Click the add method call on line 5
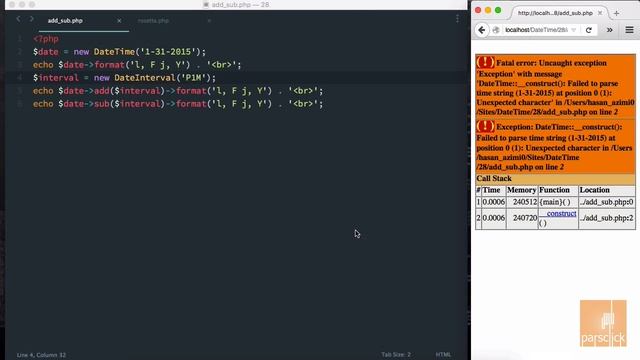 [x=102, y=91]
